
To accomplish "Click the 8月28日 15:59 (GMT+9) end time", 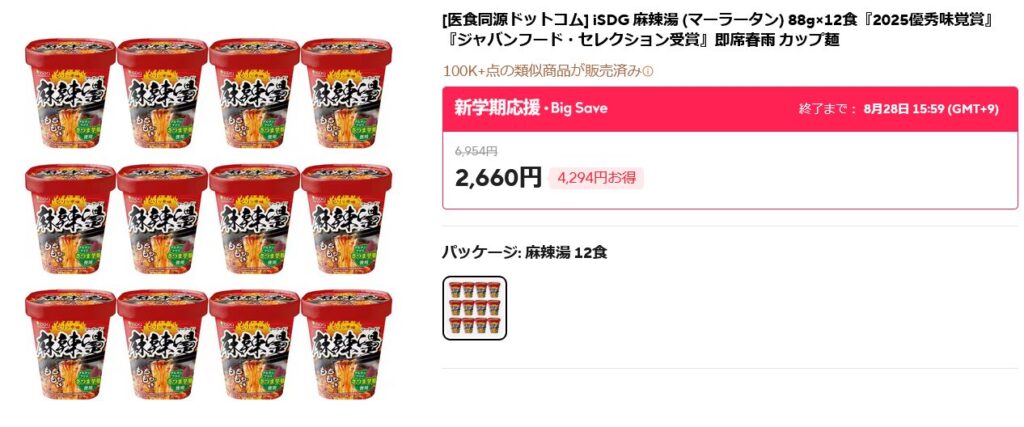I will tap(931, 109).
